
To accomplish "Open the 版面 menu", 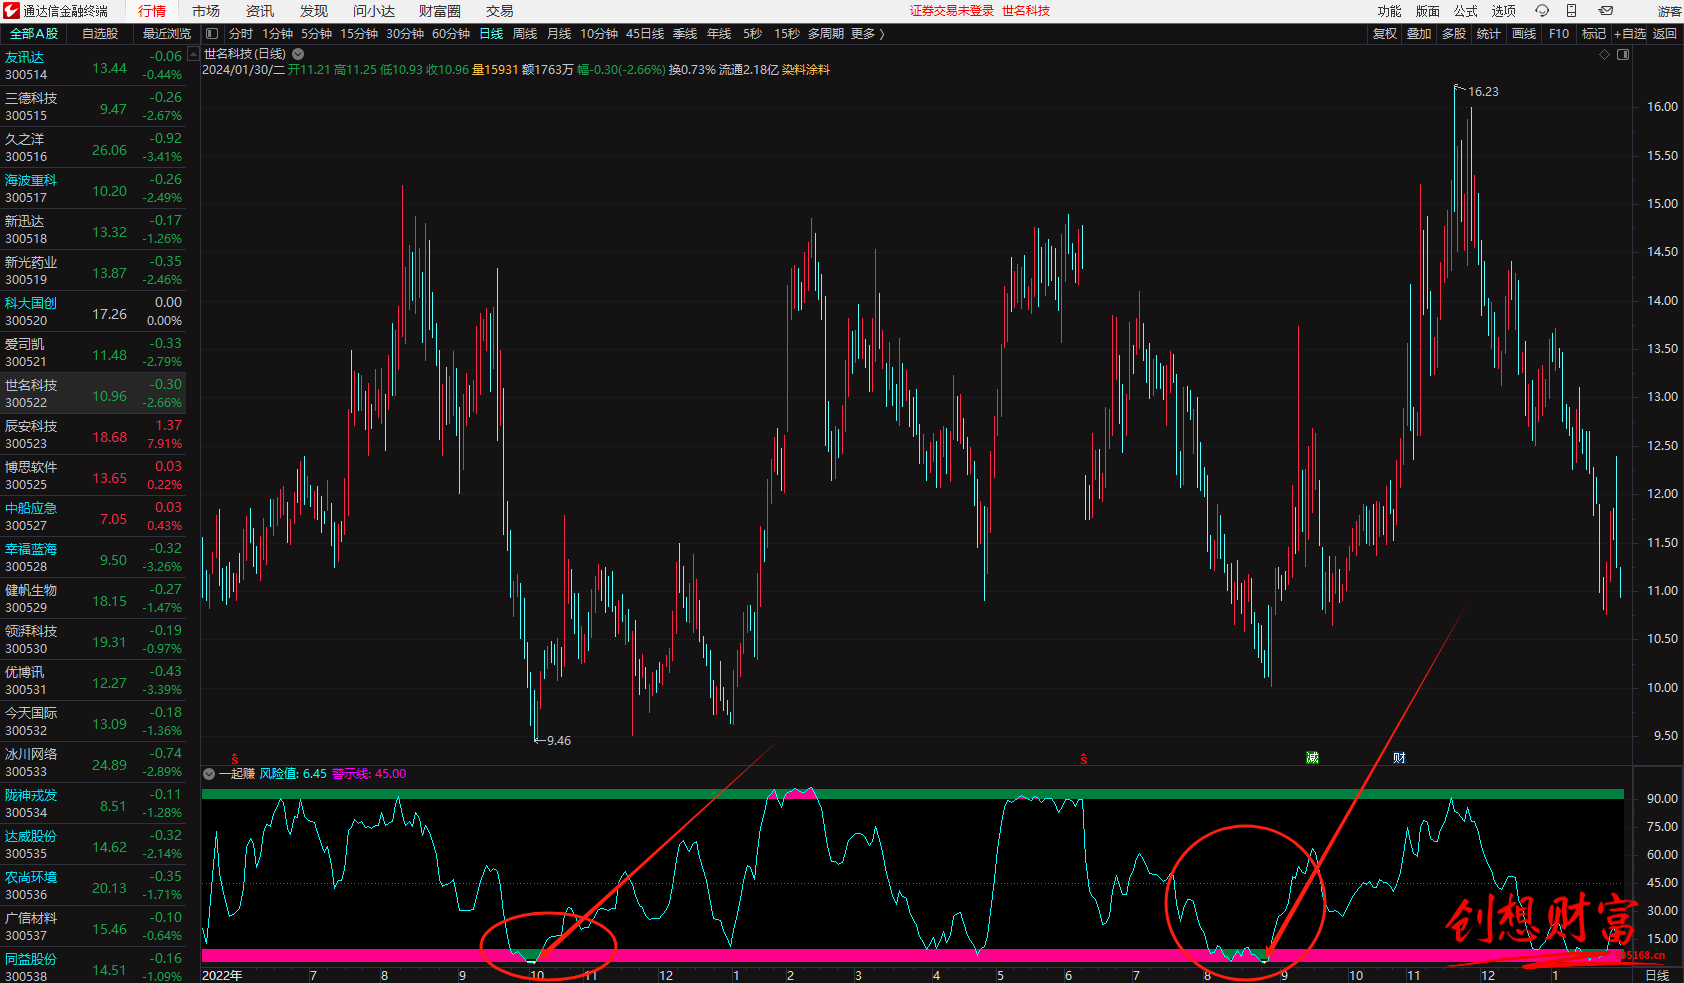I will point(1428,11).
